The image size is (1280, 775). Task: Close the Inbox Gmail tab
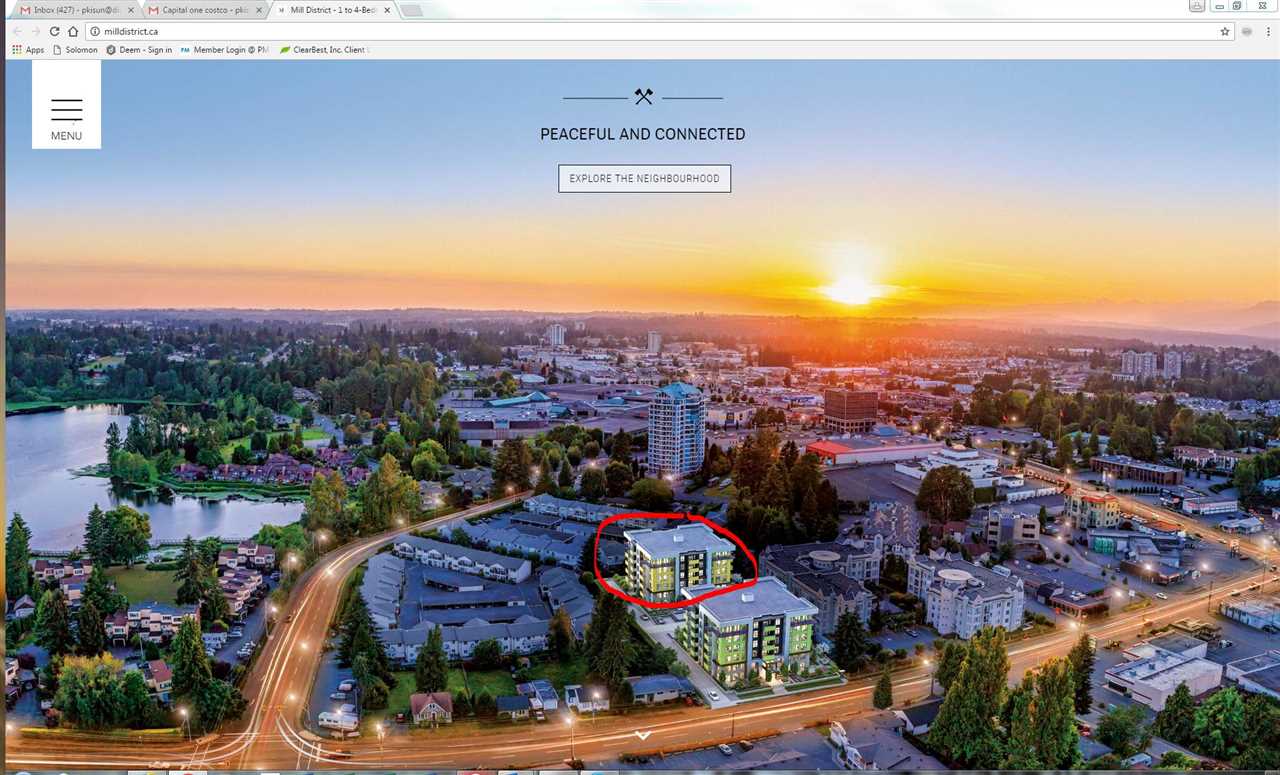(x=131, y=10)
